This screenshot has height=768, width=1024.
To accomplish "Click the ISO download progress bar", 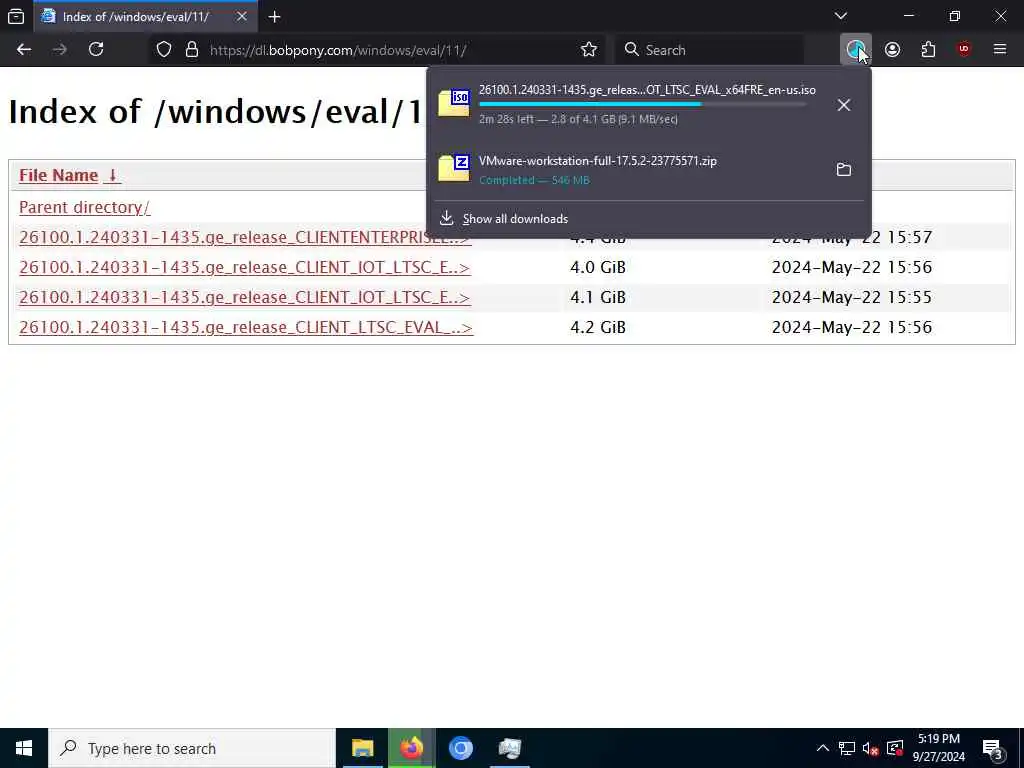I will (643, 104).
